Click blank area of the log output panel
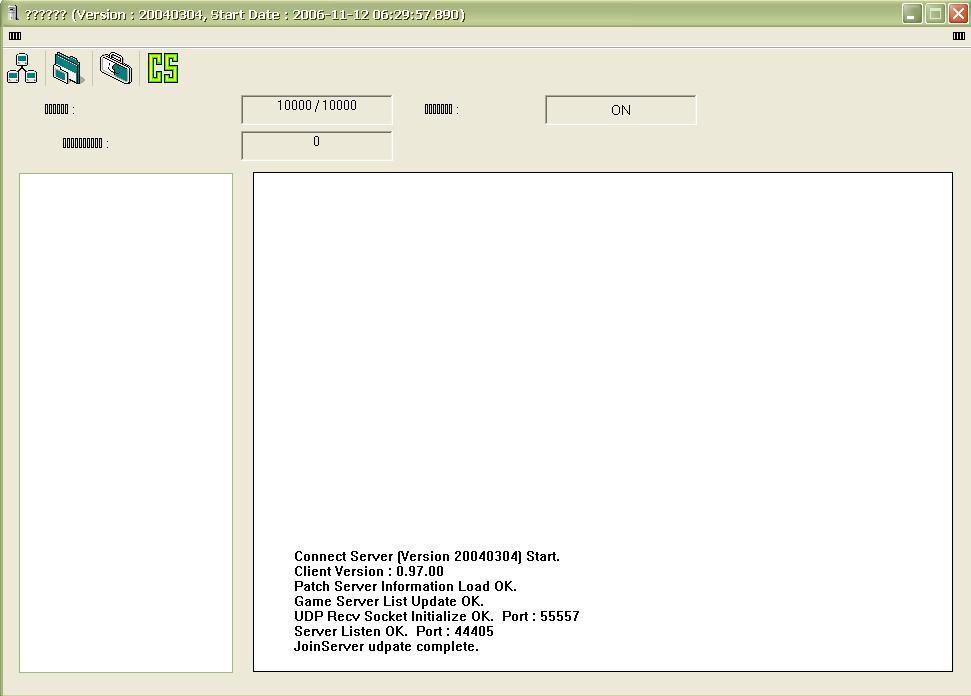This screenshot has width=971, height=696. [602, 350]
